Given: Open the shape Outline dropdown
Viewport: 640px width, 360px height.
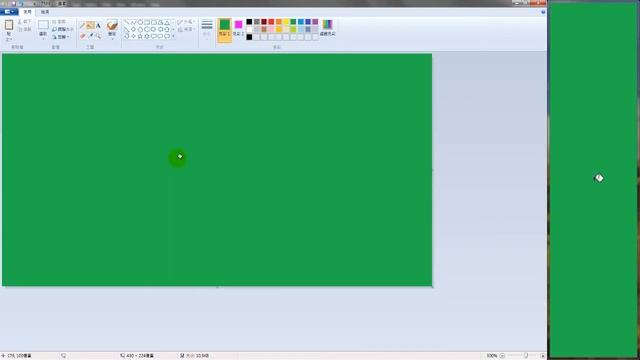Looking at the screenshot, I should click(x=186, y=22).
